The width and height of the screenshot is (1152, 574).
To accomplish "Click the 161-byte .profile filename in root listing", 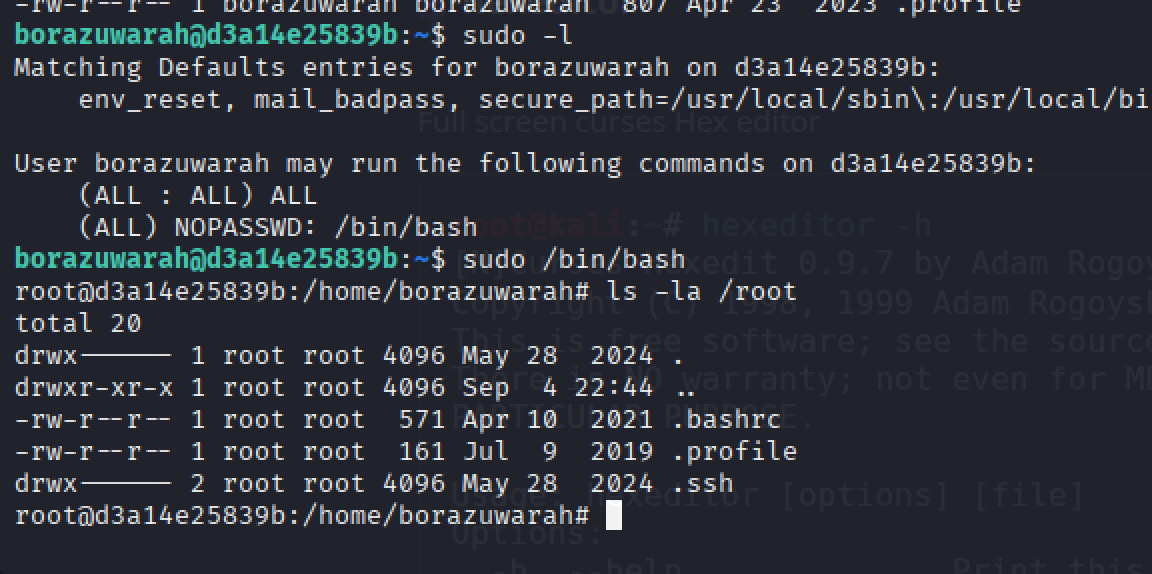I will [x=735, y=452].
